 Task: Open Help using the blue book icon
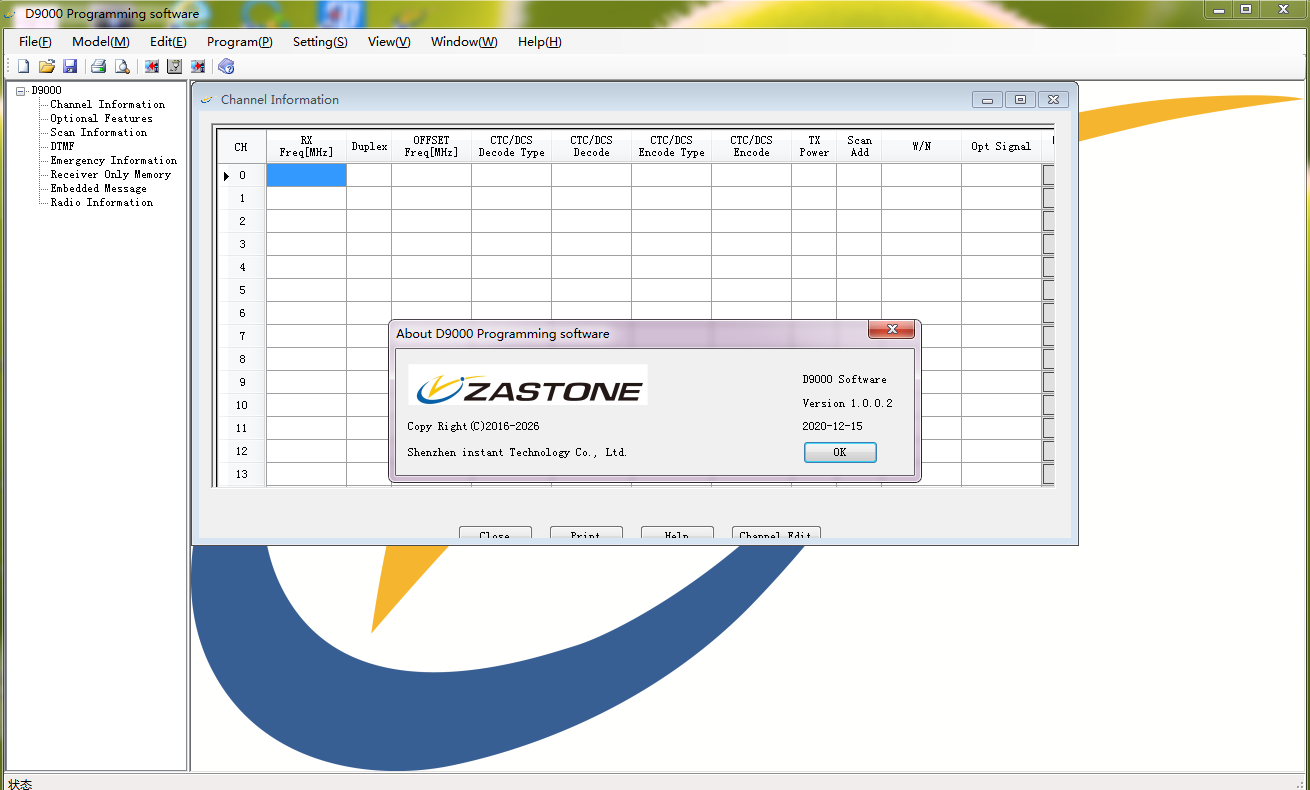[226, 65]
